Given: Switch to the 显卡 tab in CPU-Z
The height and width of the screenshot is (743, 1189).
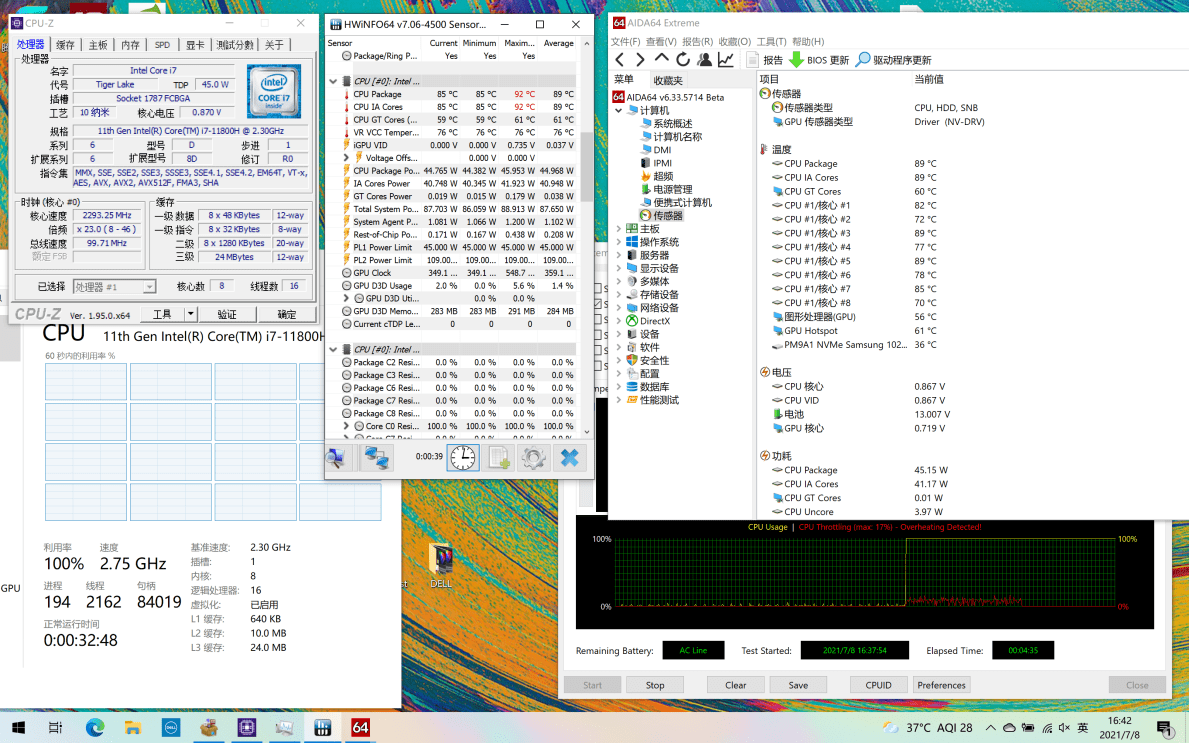Looking at the screenshot, I should (195, 45).
